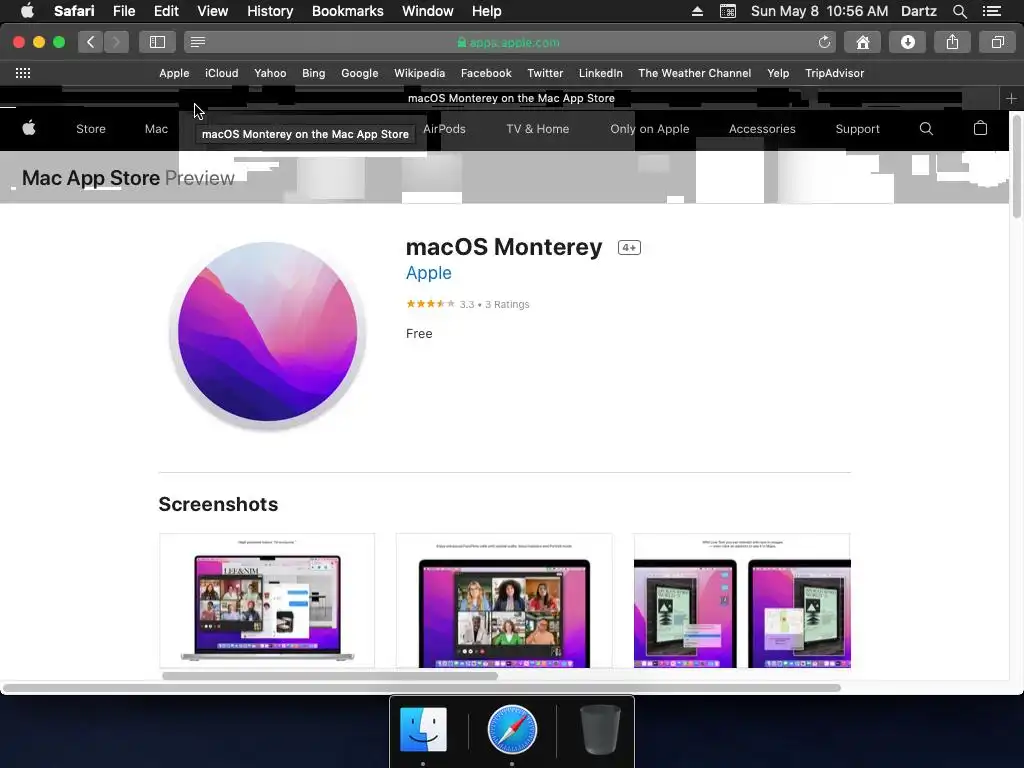Open the File menu
Image resolution: width=1024 pixels, height=768 pixels.
pos(124,11)
